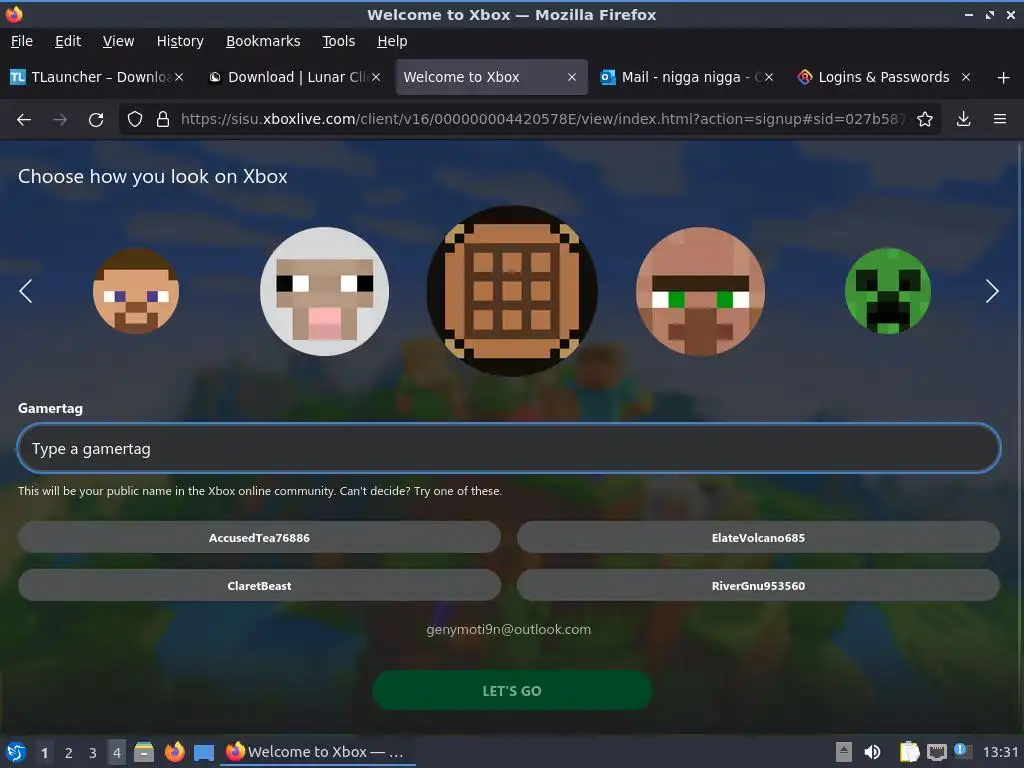This screenshot has height=768, width=1024.
Task: Choose the creeper avatar picture
Action: point(888,291)
